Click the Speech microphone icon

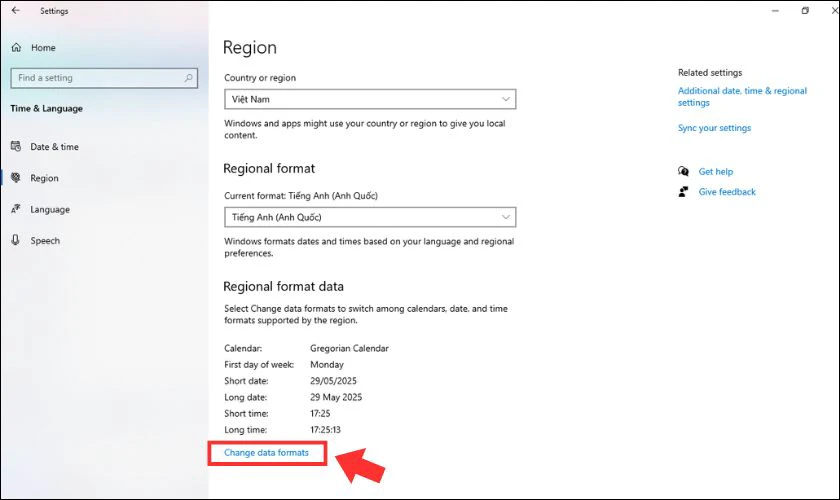[16, 240]
